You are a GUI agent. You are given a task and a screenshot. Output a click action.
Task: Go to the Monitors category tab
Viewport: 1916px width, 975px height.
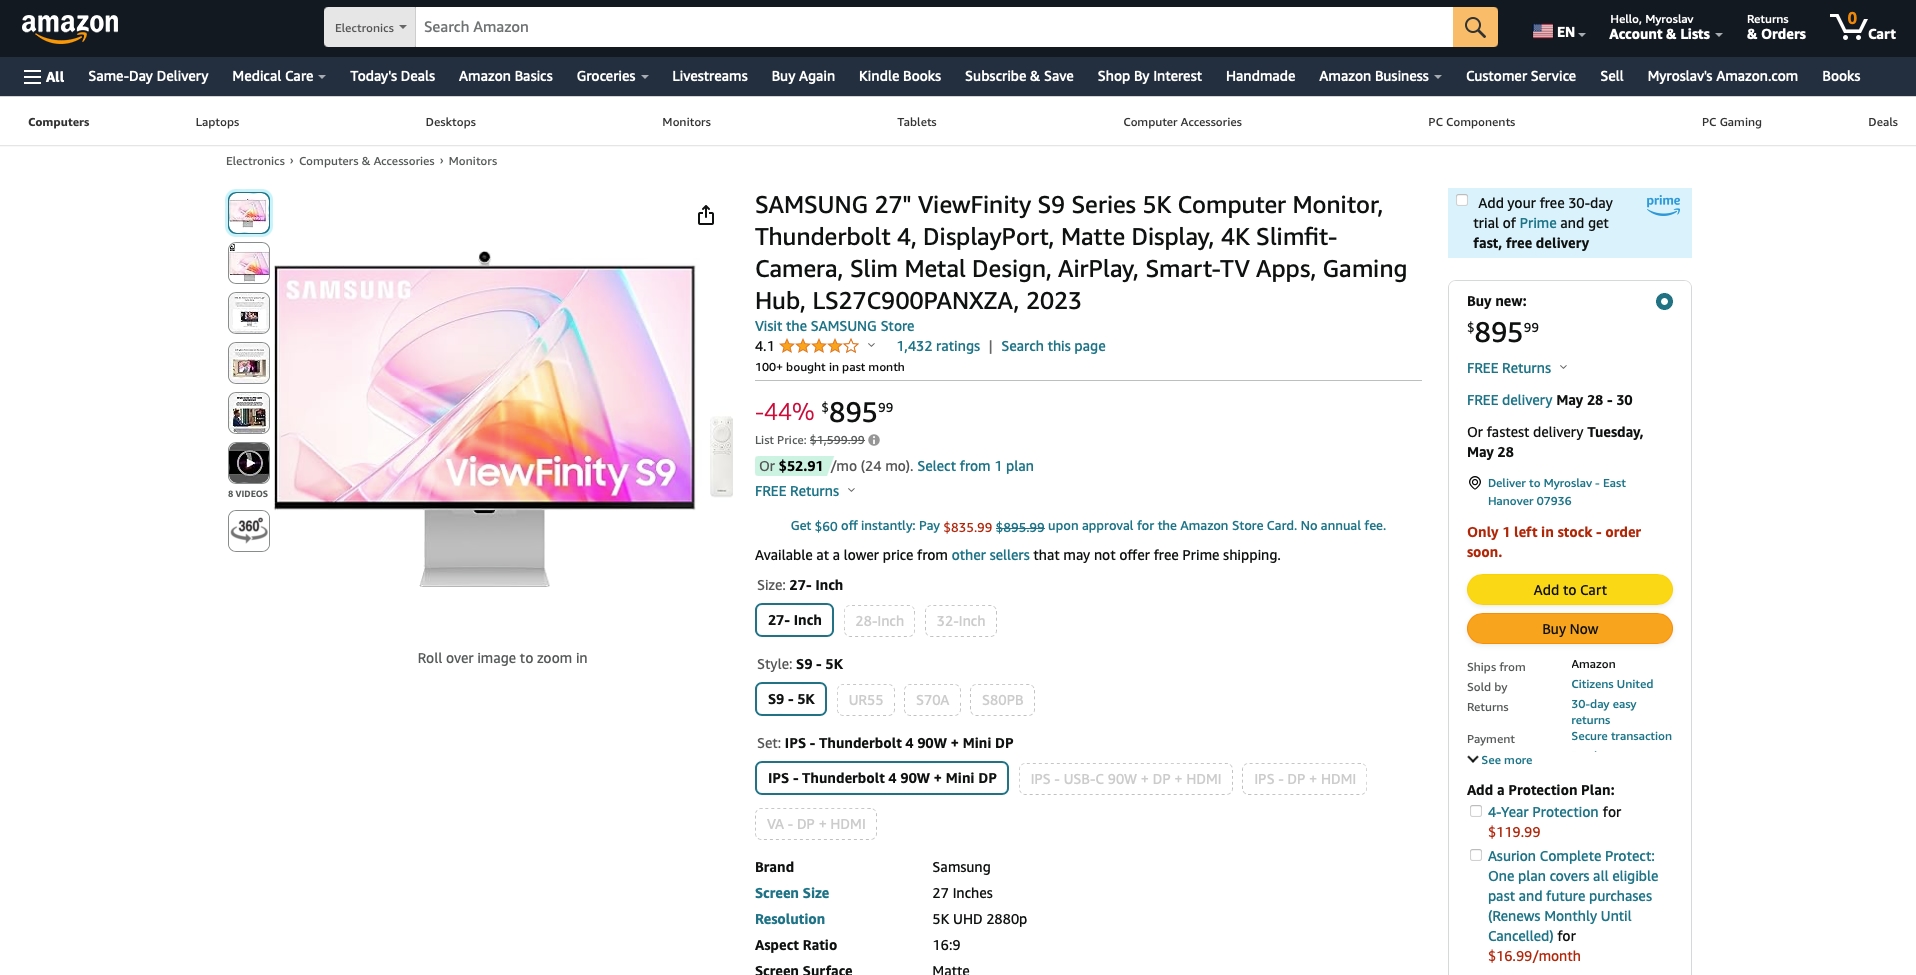point(686,122)
